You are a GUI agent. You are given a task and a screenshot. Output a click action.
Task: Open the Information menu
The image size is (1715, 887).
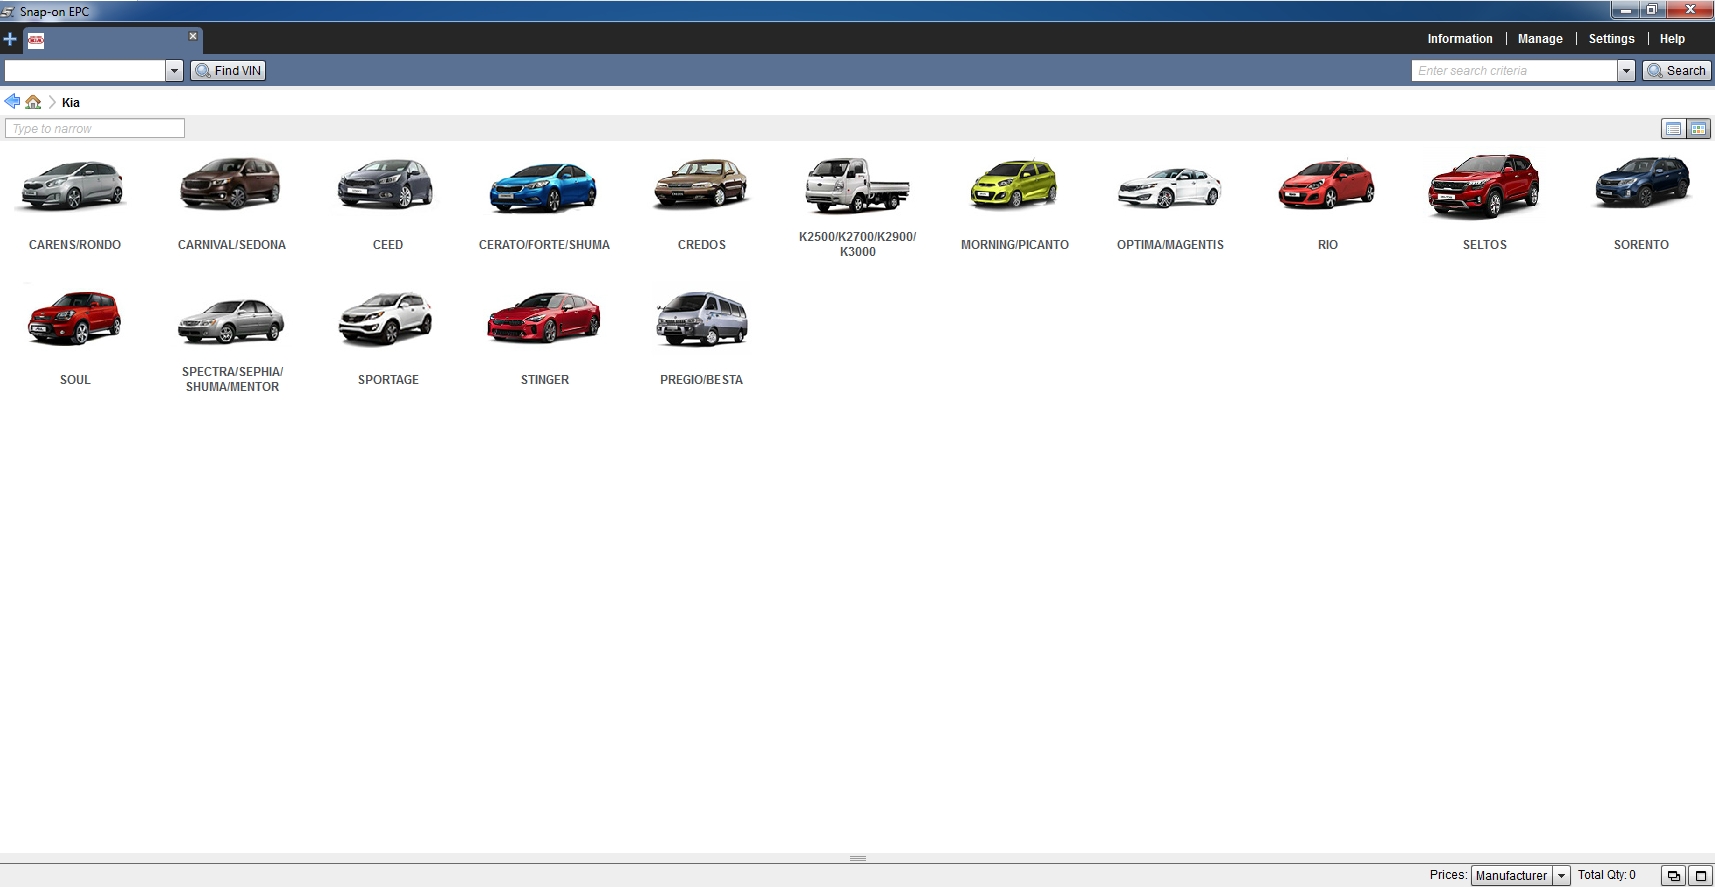1459,39
